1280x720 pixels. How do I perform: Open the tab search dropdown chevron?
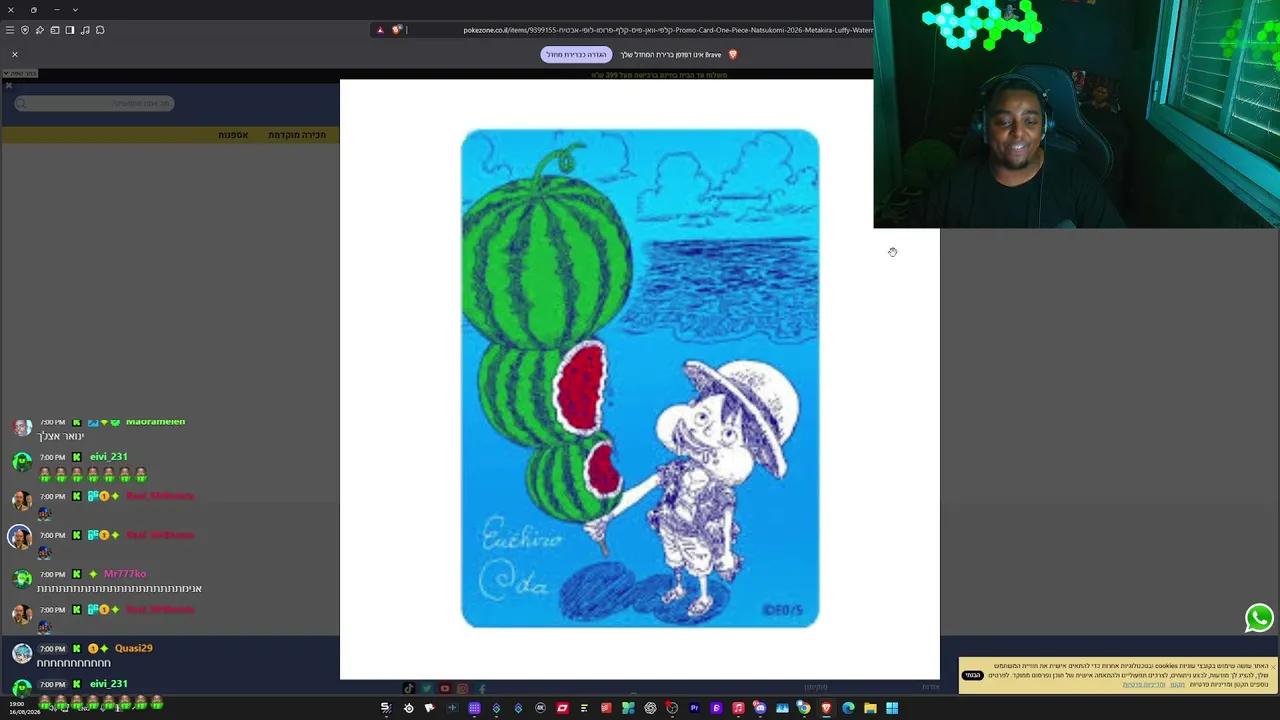(x=75, y=10)
